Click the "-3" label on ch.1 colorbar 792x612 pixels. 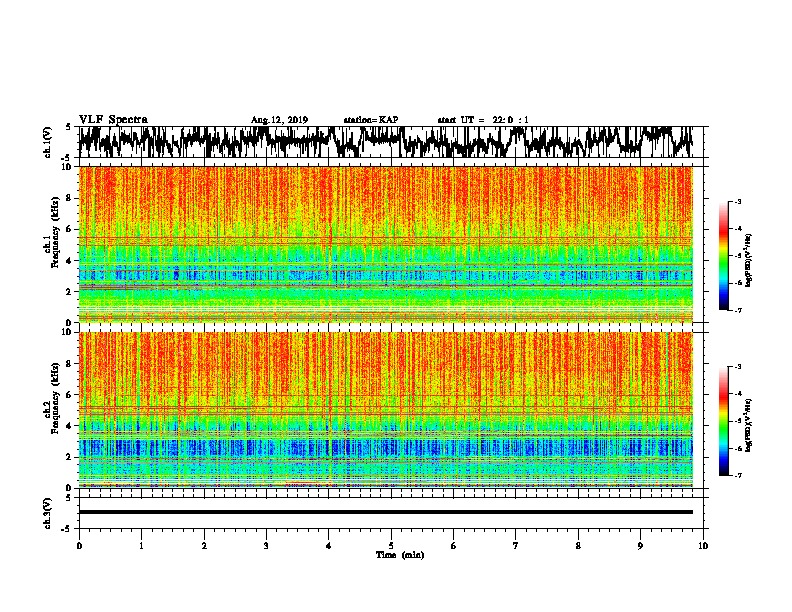[x=738, y=201]
